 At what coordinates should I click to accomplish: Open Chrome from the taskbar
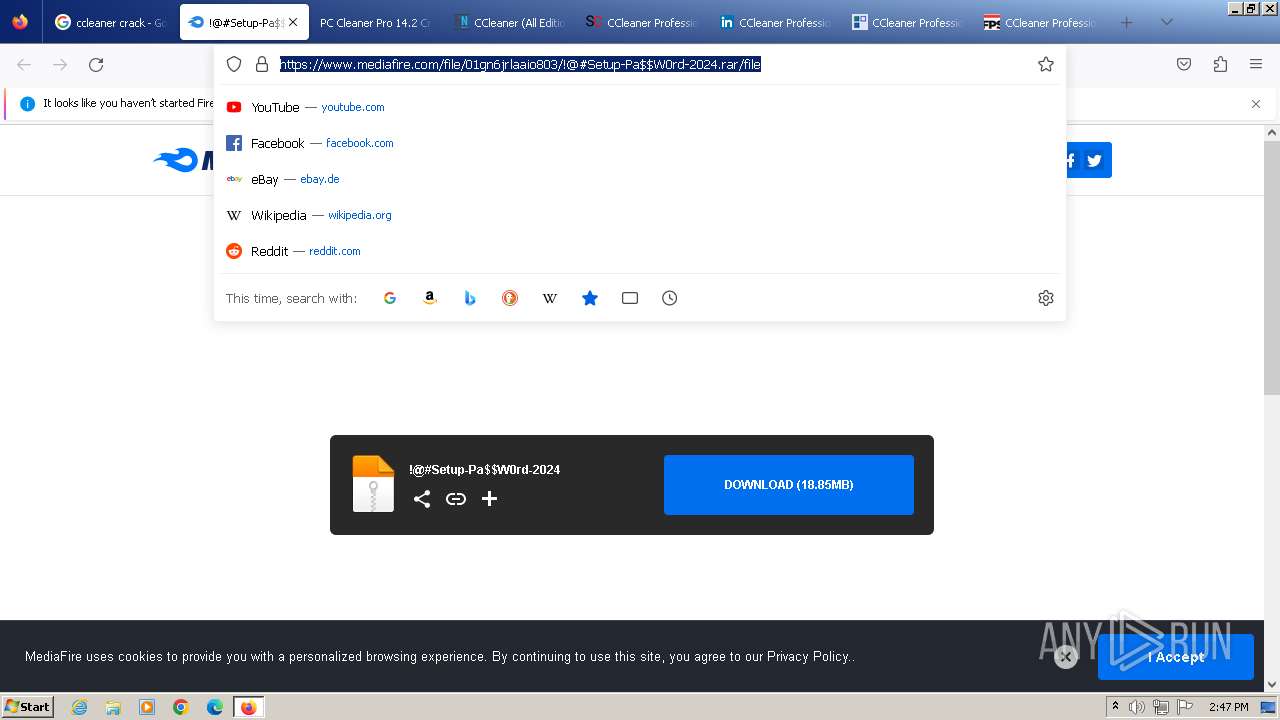pos(181,707)
